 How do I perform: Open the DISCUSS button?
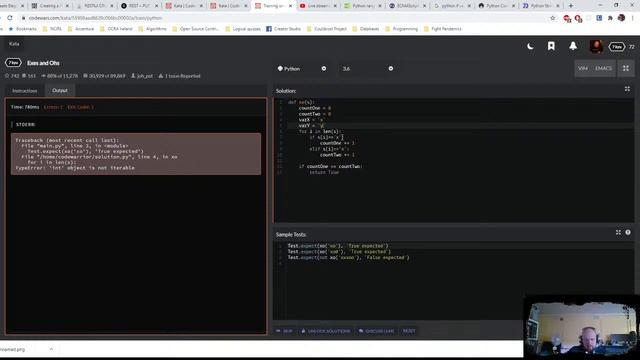click(376, 331)
